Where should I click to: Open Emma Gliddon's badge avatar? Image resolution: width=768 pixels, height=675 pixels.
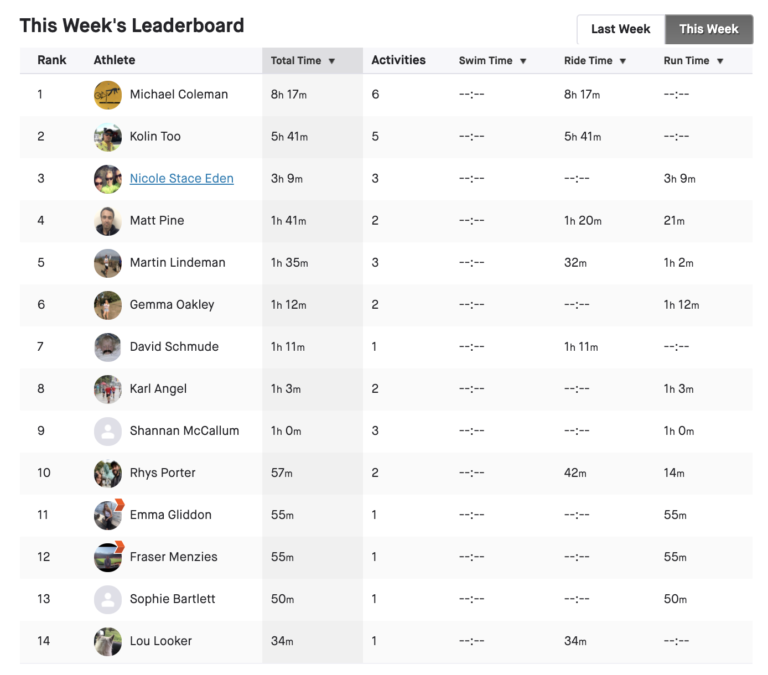pyautogui.click(x=108, y=515)
